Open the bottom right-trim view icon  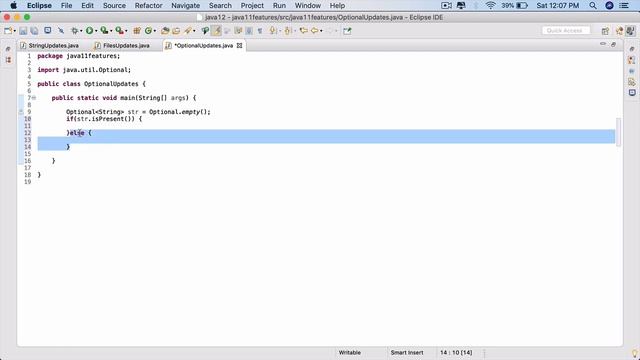[x=632, y=93]
